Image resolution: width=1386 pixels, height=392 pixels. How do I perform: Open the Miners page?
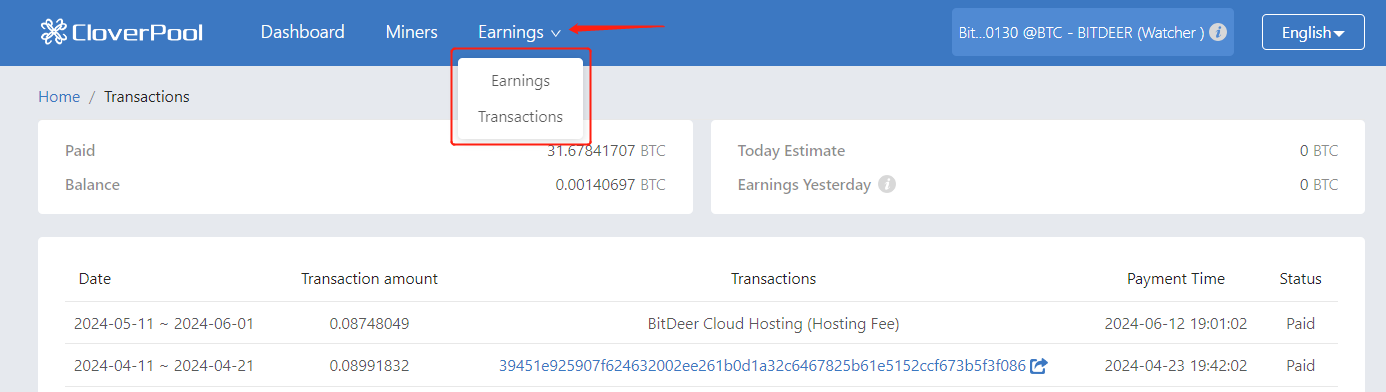click(x=411, y=32)
